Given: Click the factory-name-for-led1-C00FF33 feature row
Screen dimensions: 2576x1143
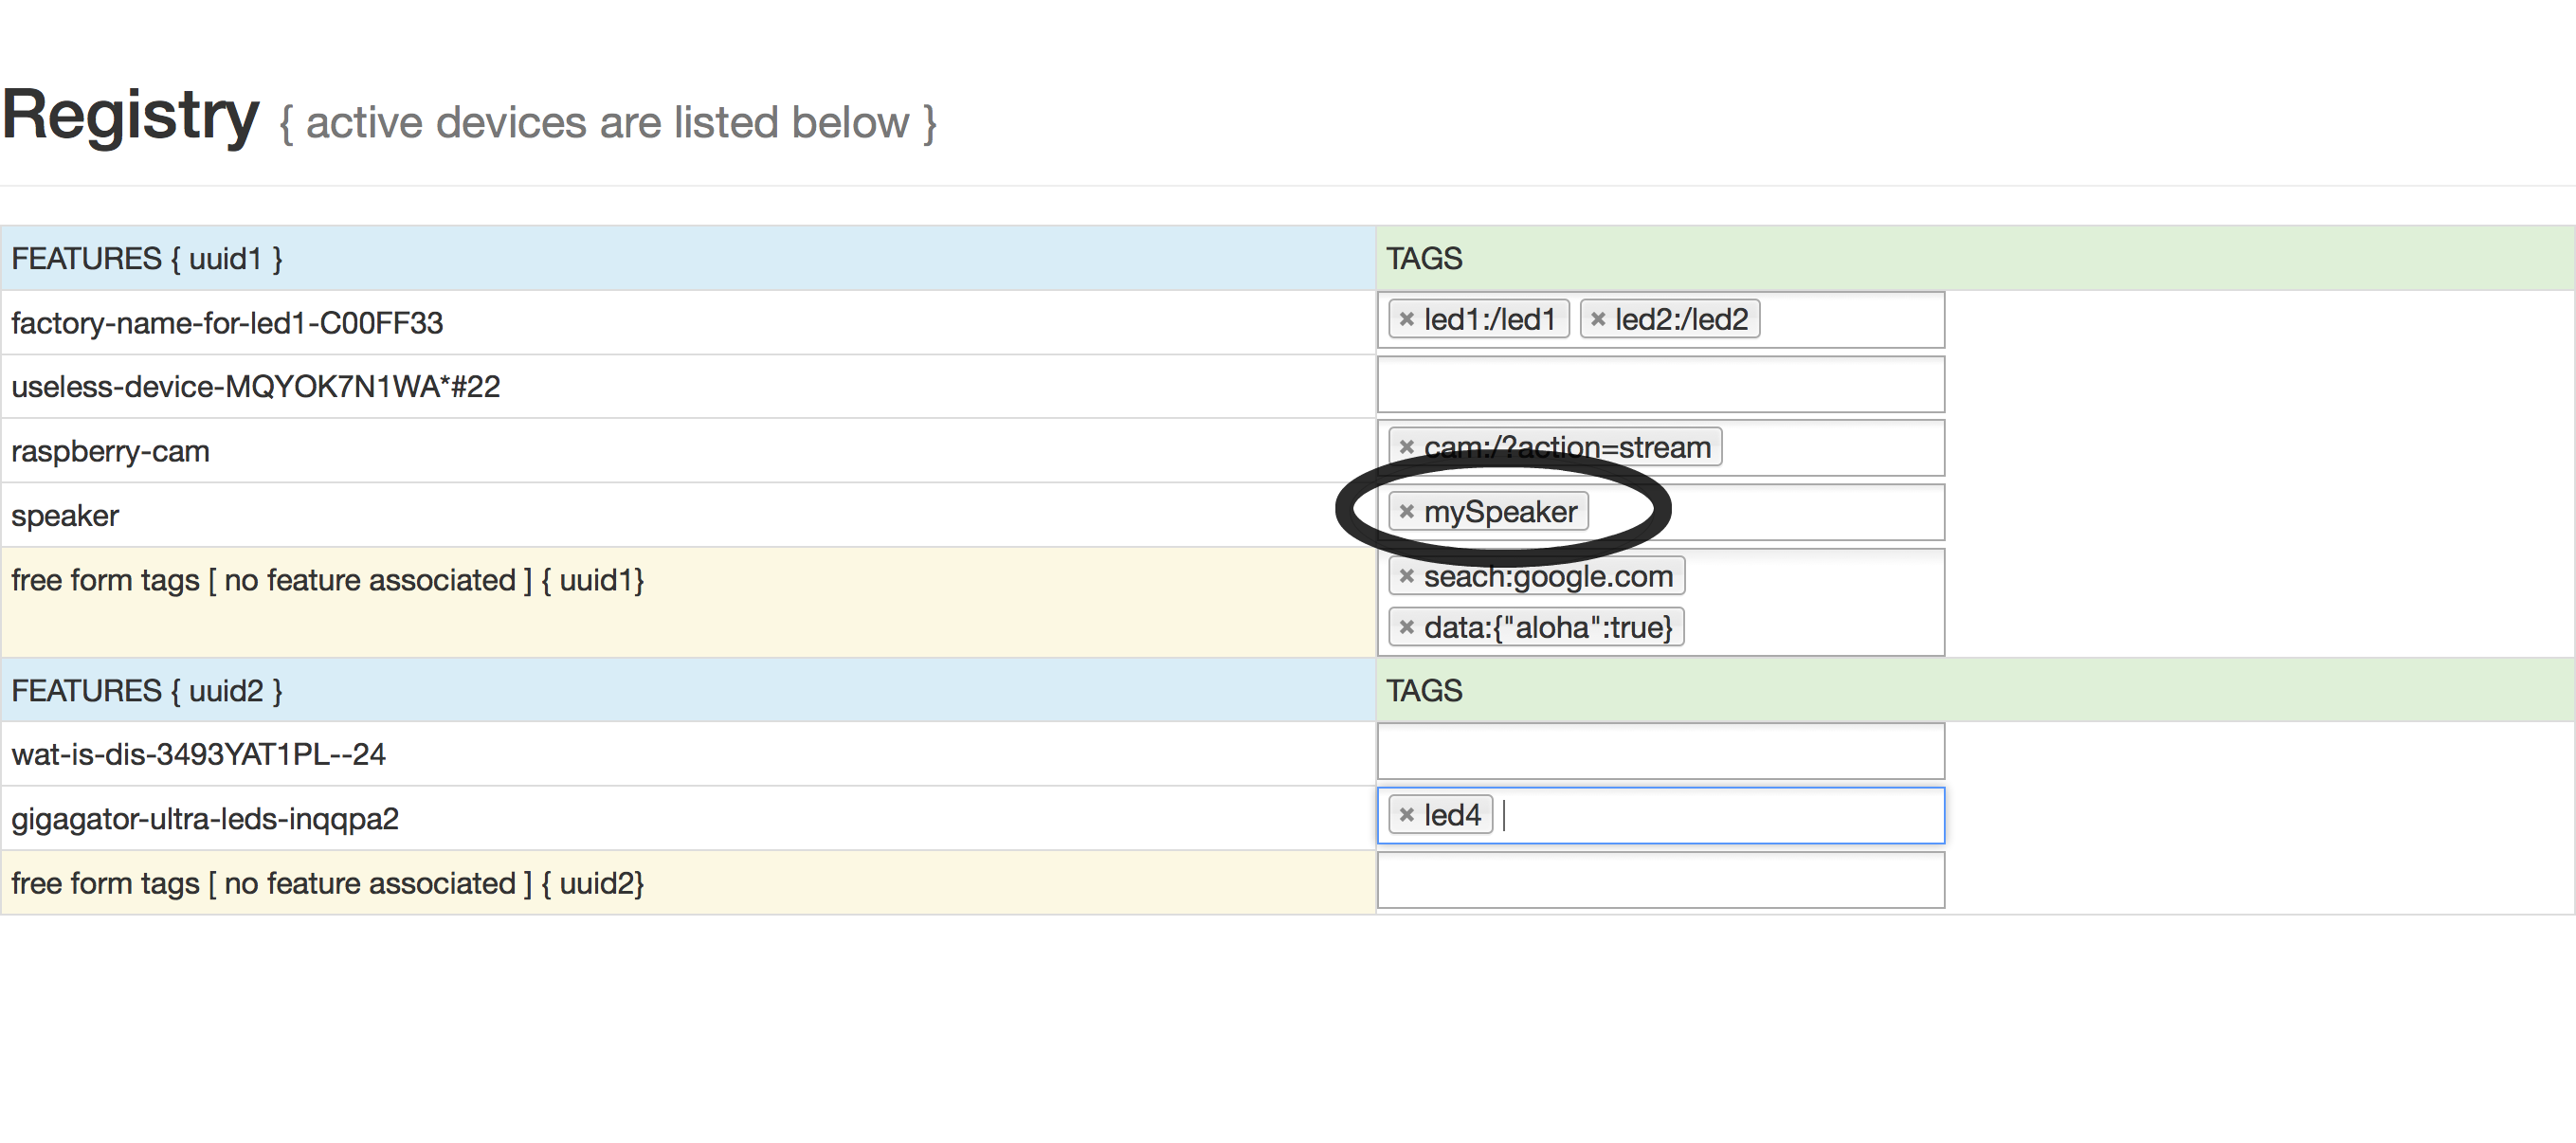Looking at the screenshot, I should (x=227, y=323).
